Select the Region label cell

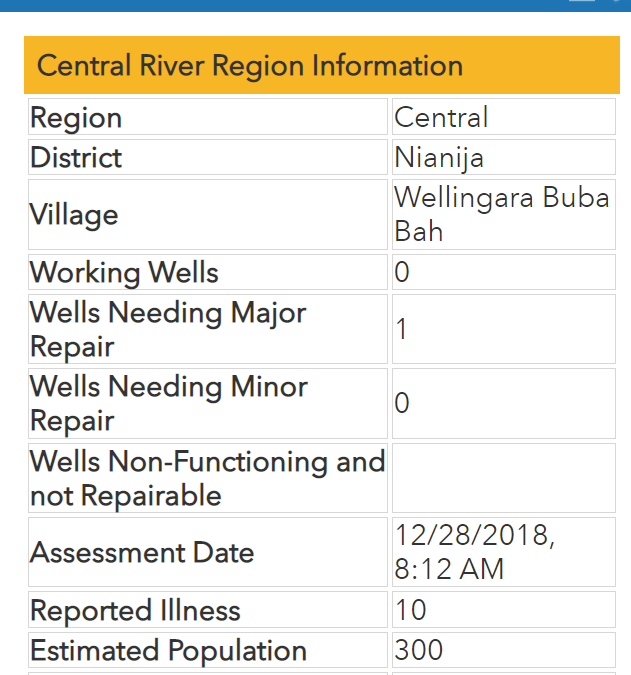pos(208,117)
